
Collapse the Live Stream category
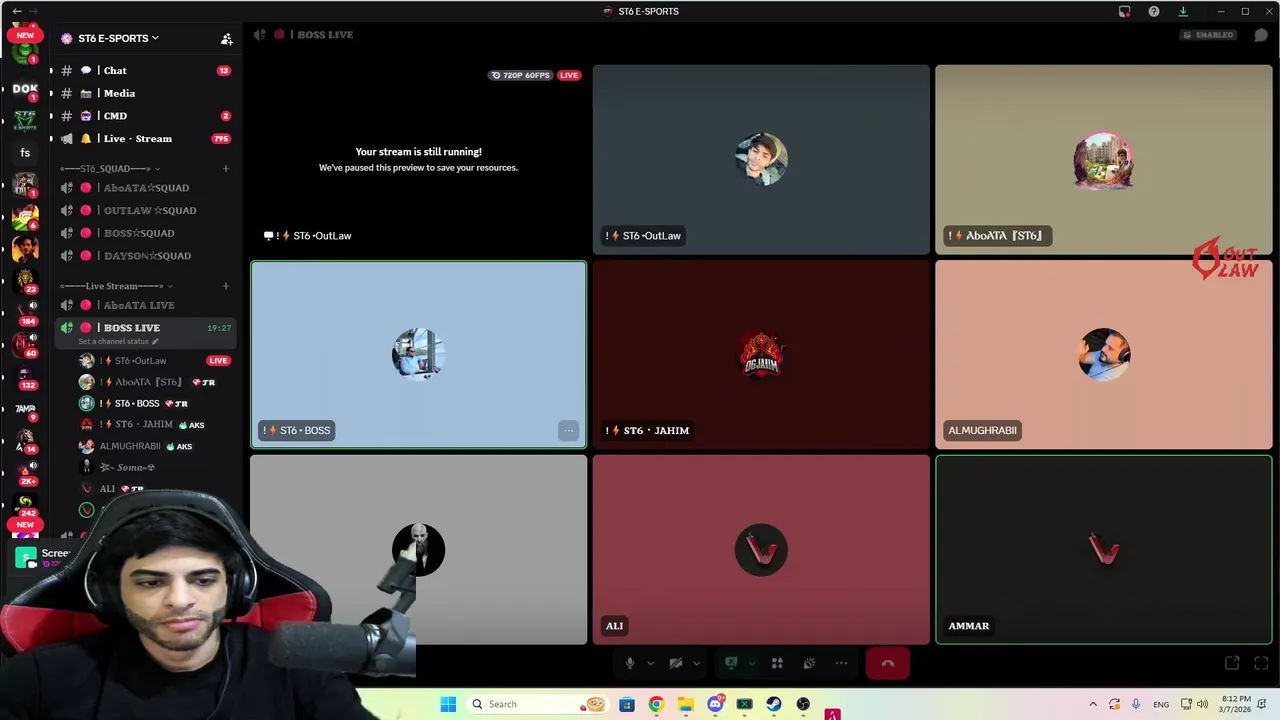point(116,286)
